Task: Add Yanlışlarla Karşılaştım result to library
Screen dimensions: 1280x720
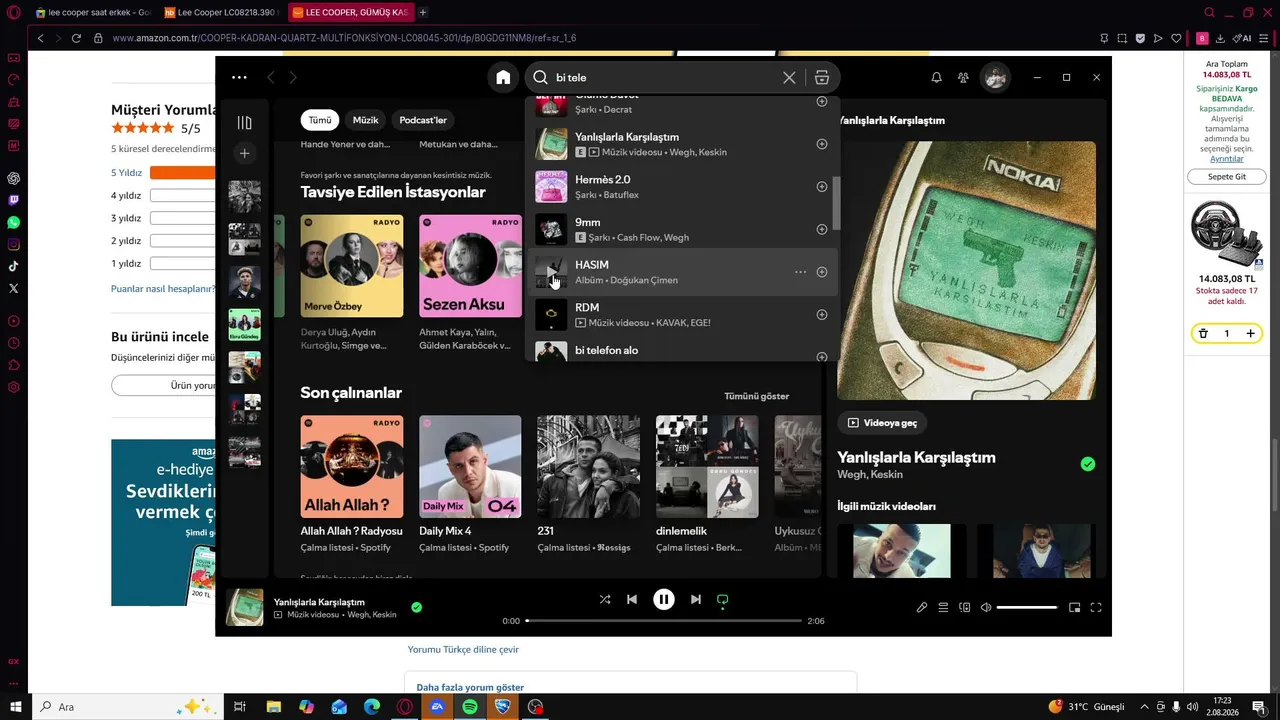Action: point(822,144)
